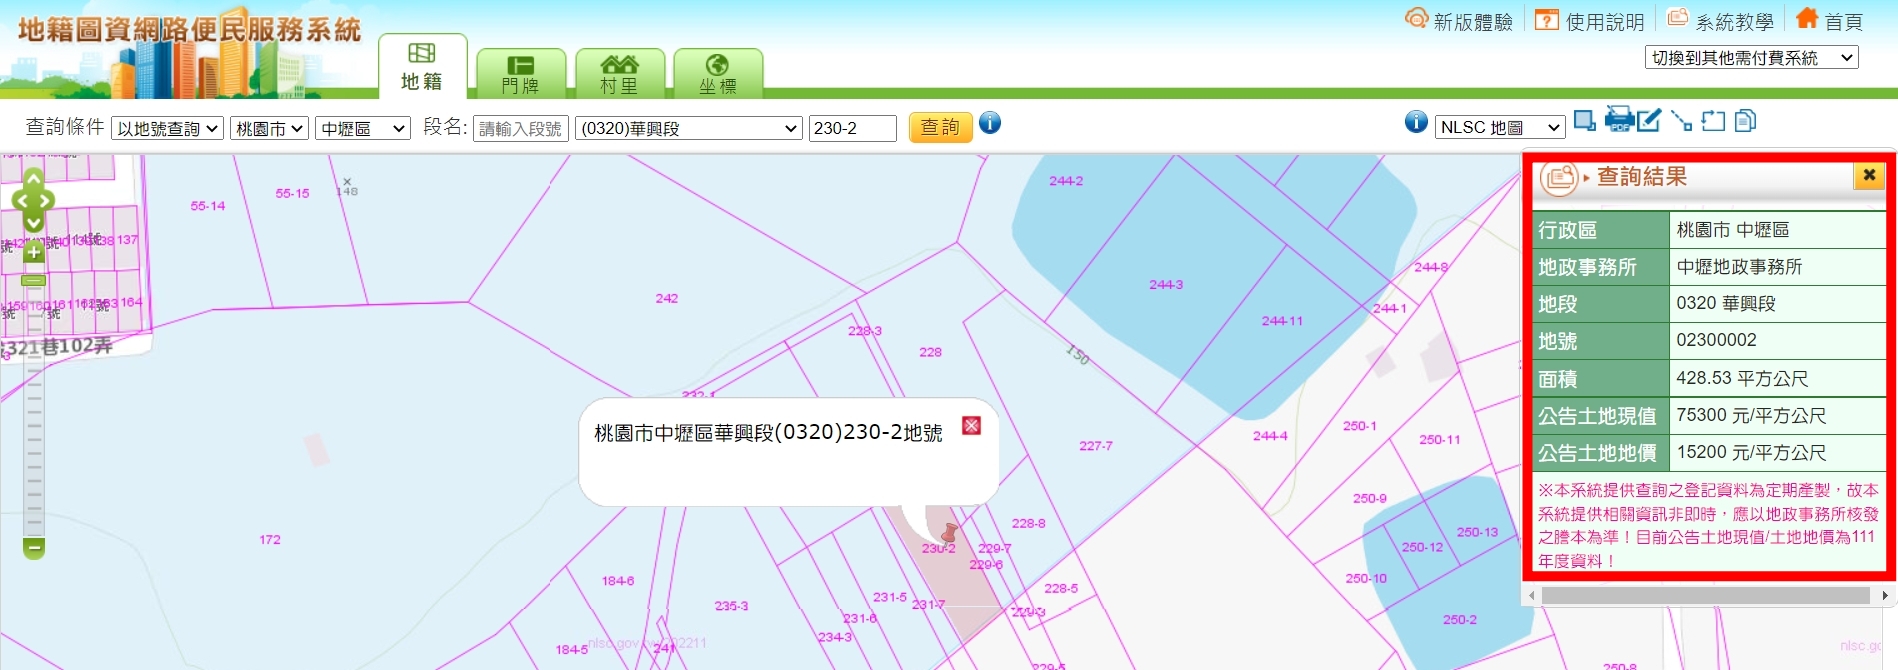Click the info icon beside 查詢 button
The width and height of the screenshot is (1898, 670).
990,123
